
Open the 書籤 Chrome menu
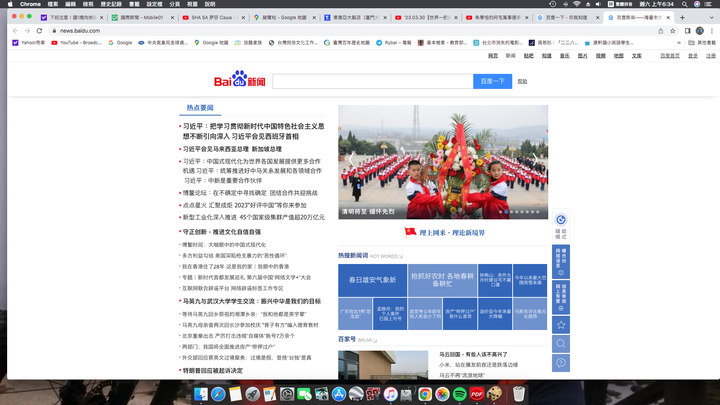pyautogui.click(x=134, y=4)
